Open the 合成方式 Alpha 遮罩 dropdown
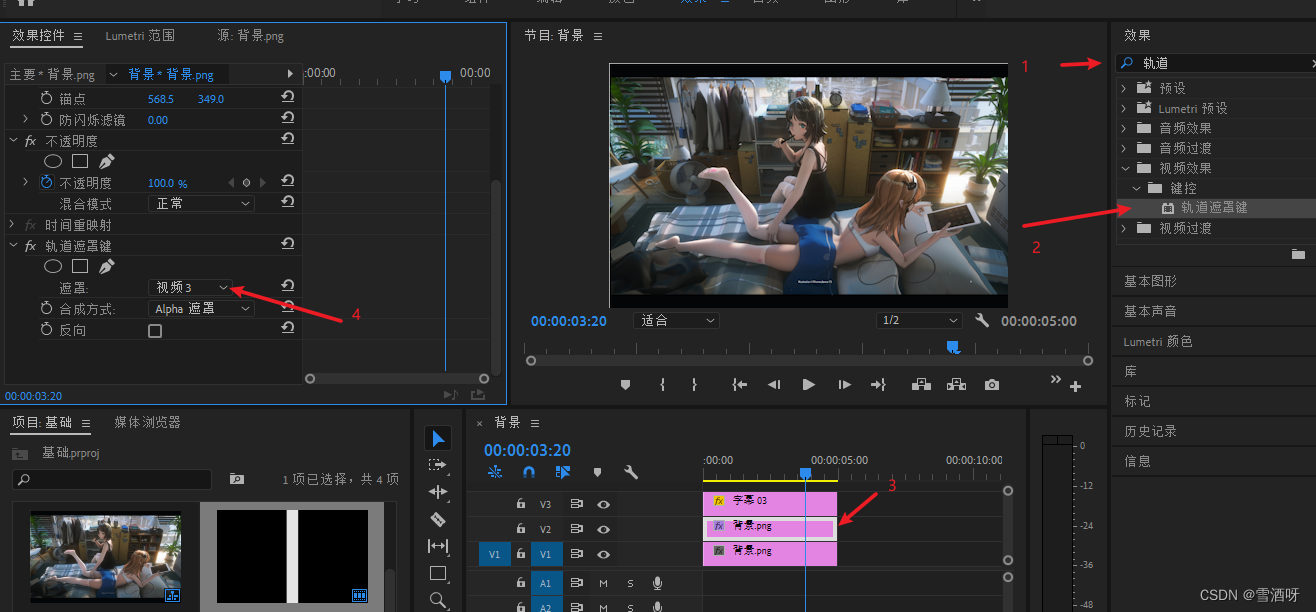 (201, 309)
